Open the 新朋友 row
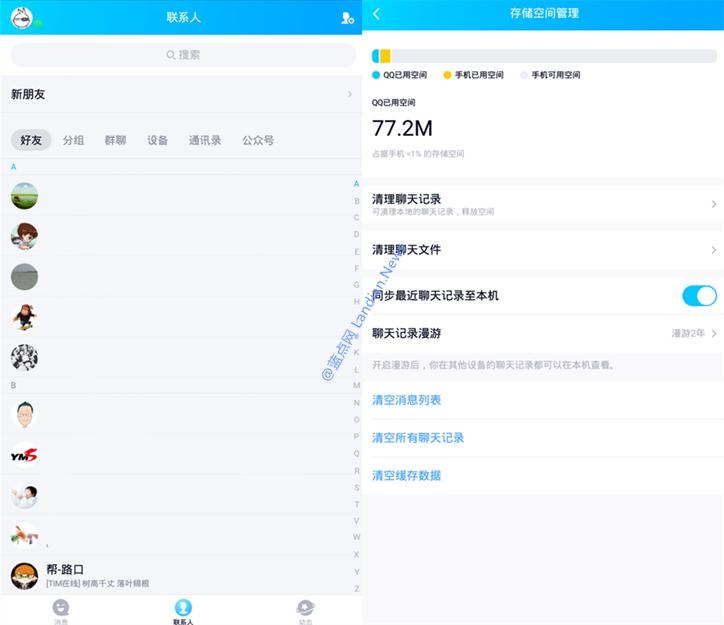Screen dimensions: 724x625 181,94
